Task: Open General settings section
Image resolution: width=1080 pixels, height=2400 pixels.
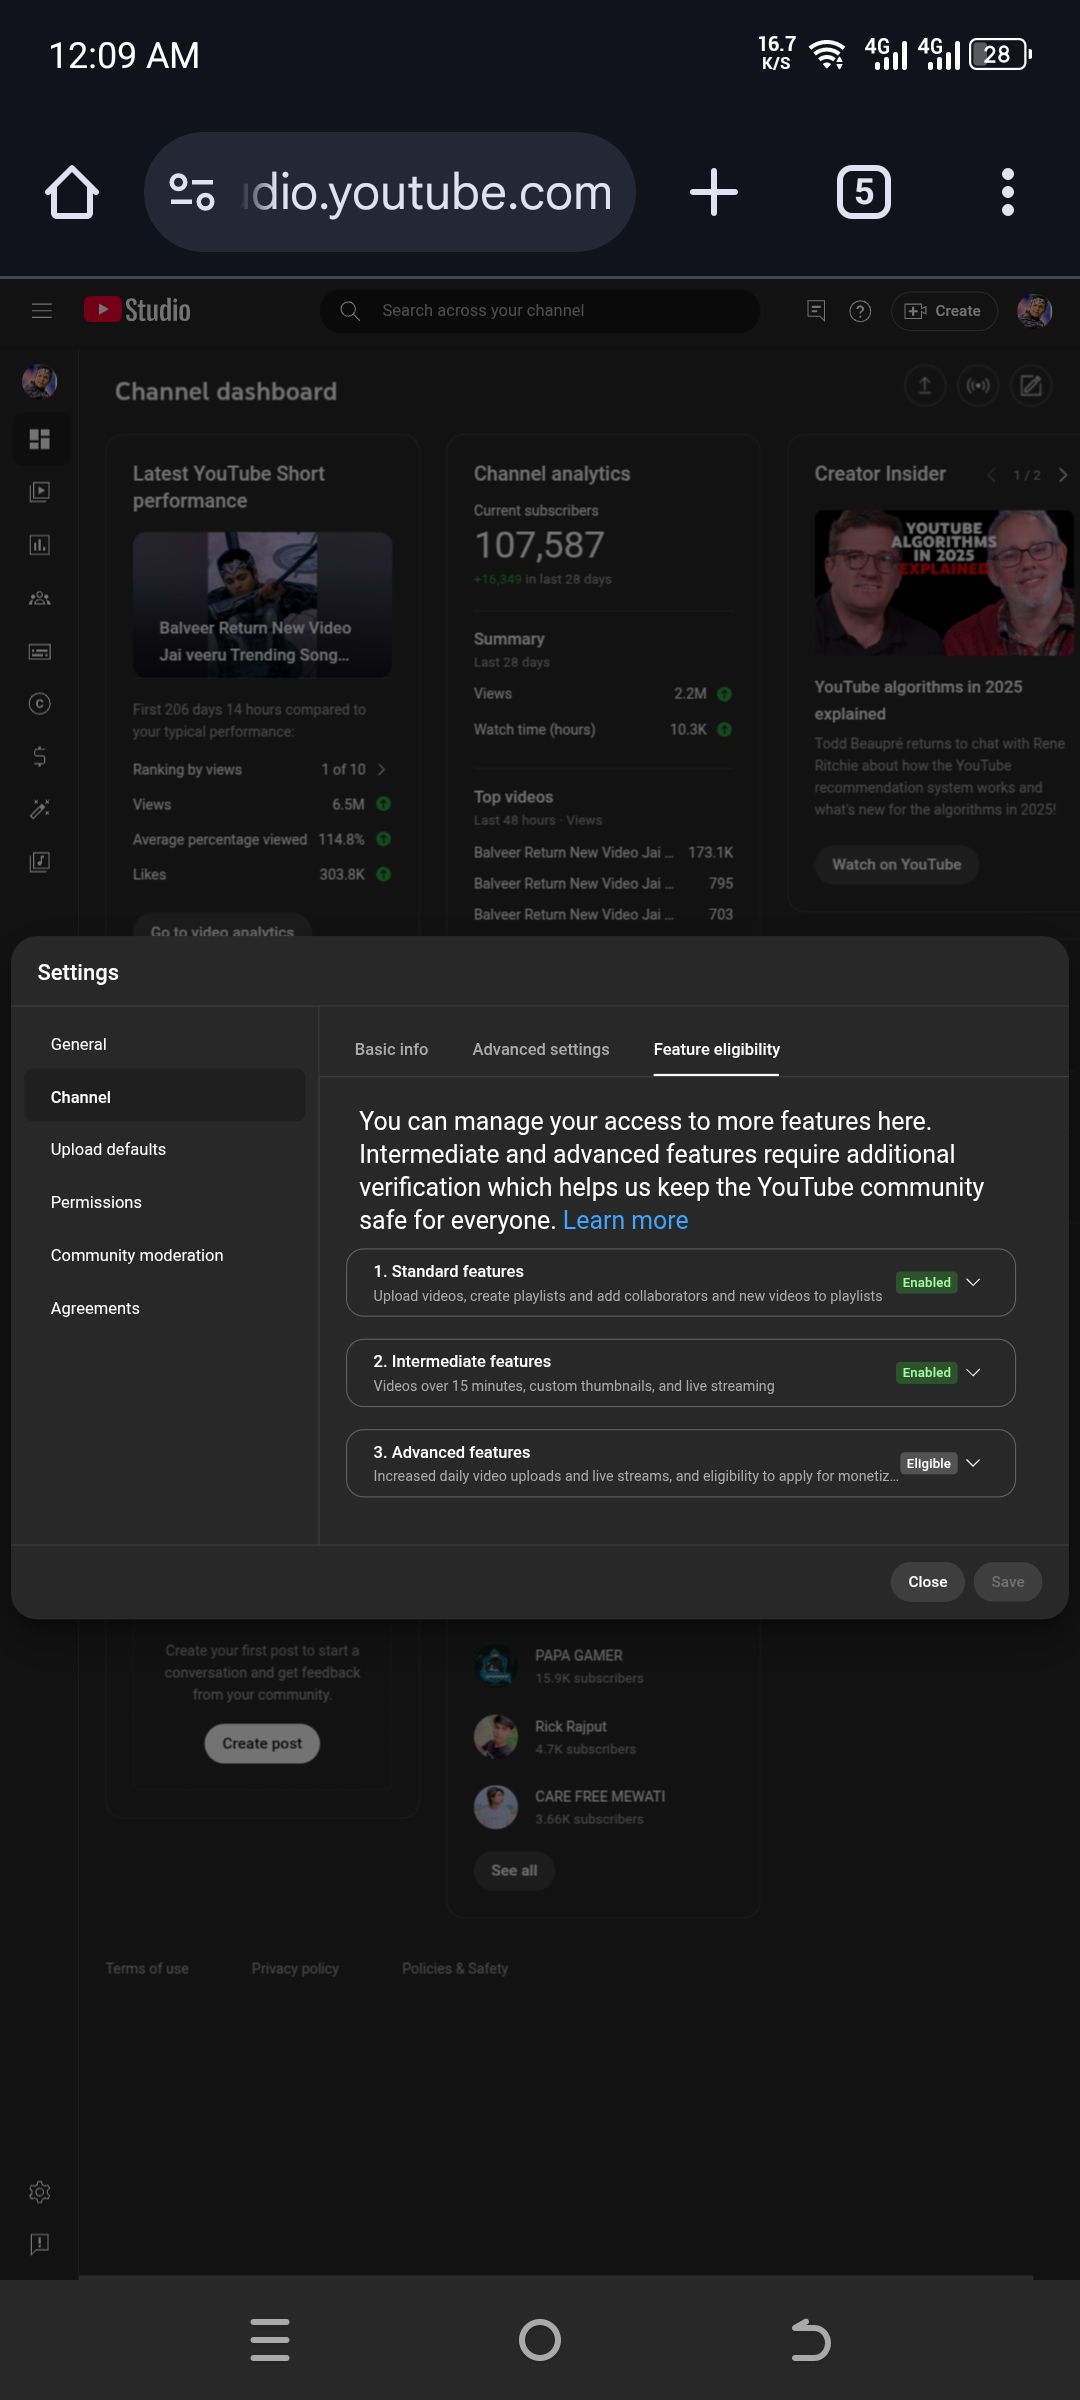Action: click(164, 1044)
